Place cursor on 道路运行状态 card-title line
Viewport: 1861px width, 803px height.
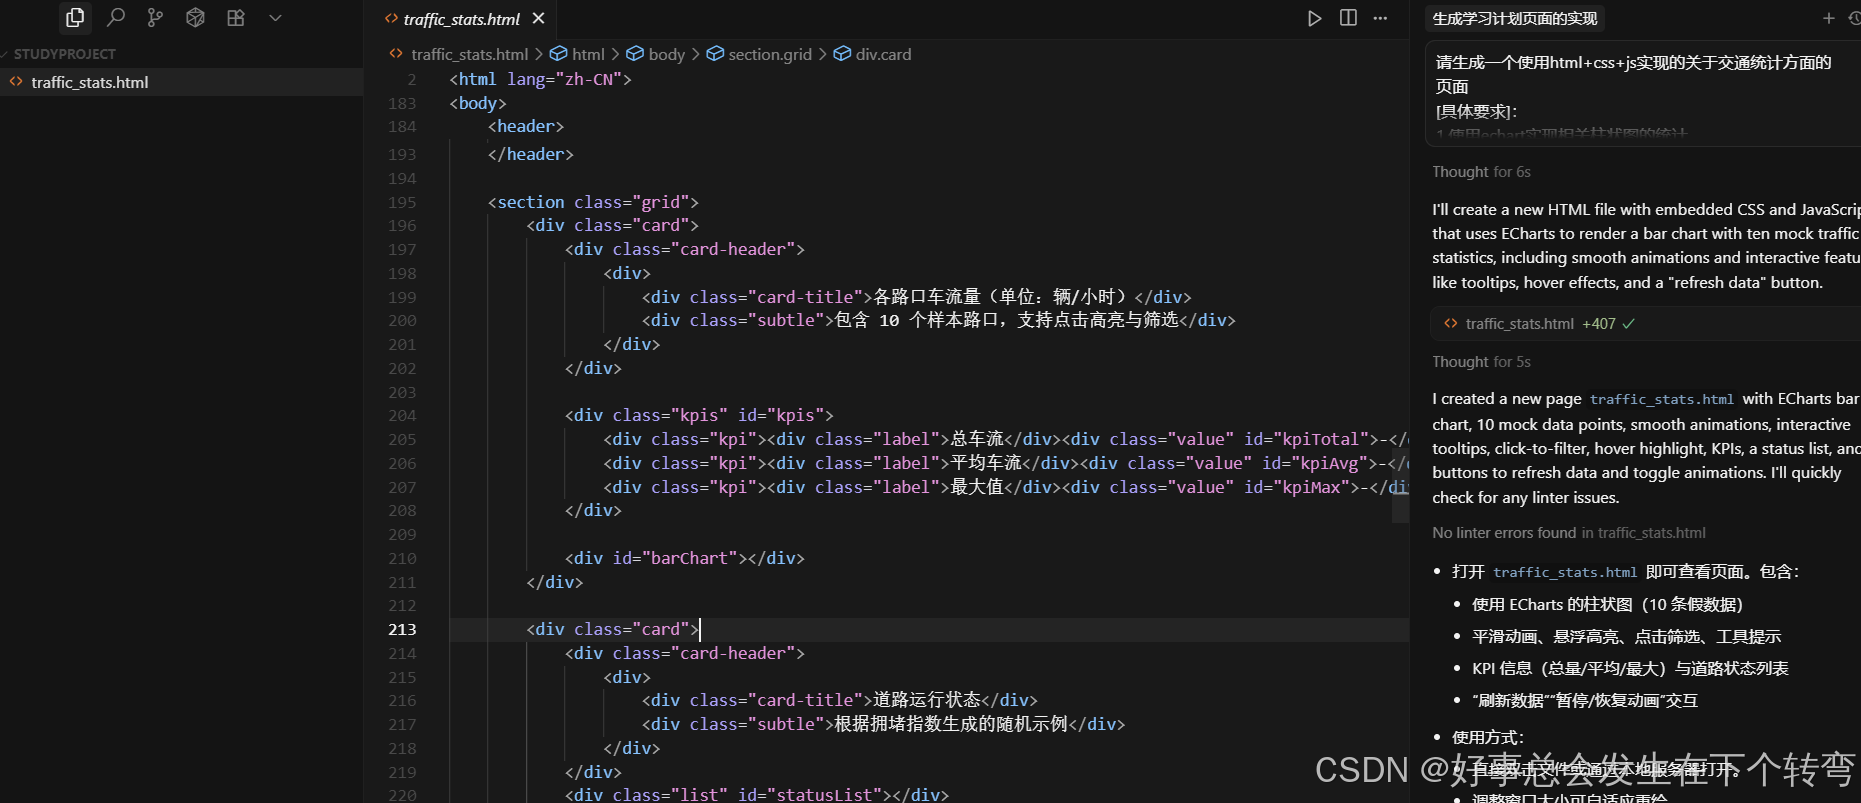[840, 700]
